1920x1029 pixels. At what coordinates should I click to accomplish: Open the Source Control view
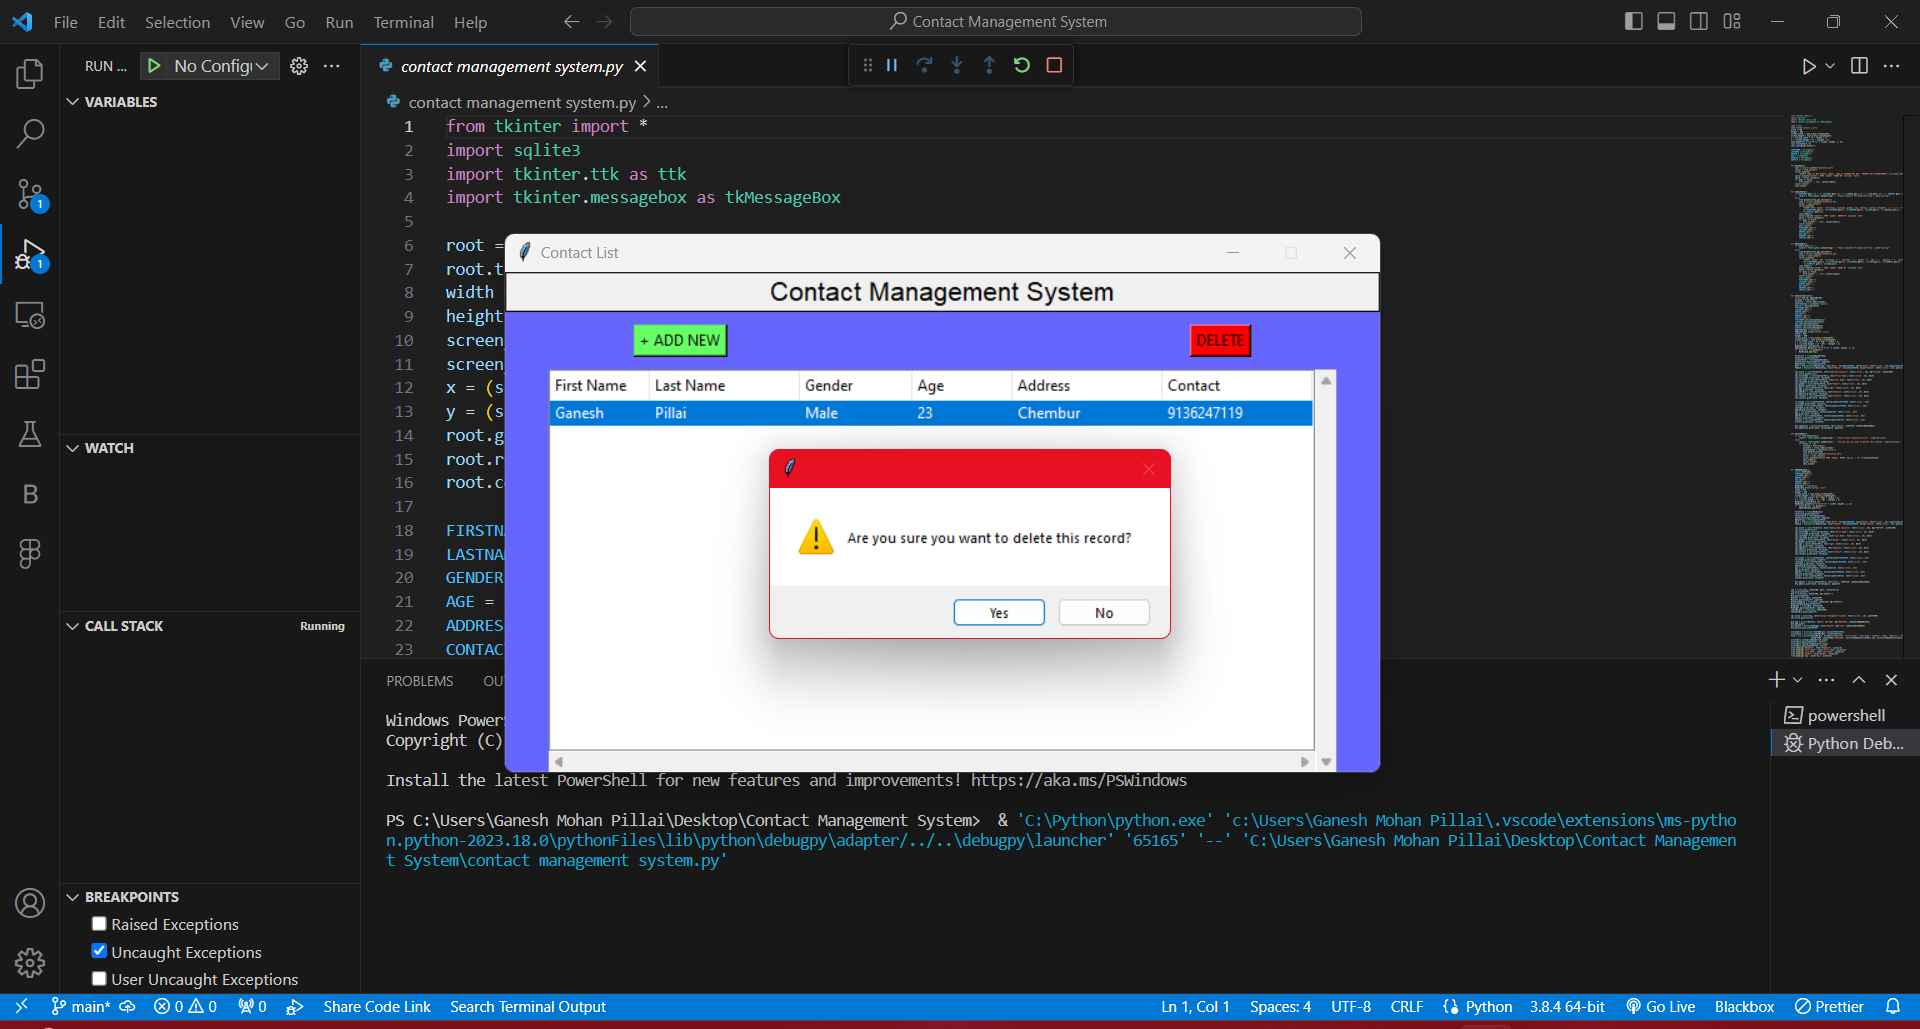click(x=30, y=195)
